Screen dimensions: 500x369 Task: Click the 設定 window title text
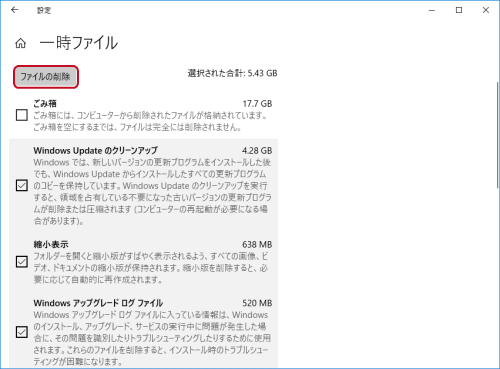44,11
